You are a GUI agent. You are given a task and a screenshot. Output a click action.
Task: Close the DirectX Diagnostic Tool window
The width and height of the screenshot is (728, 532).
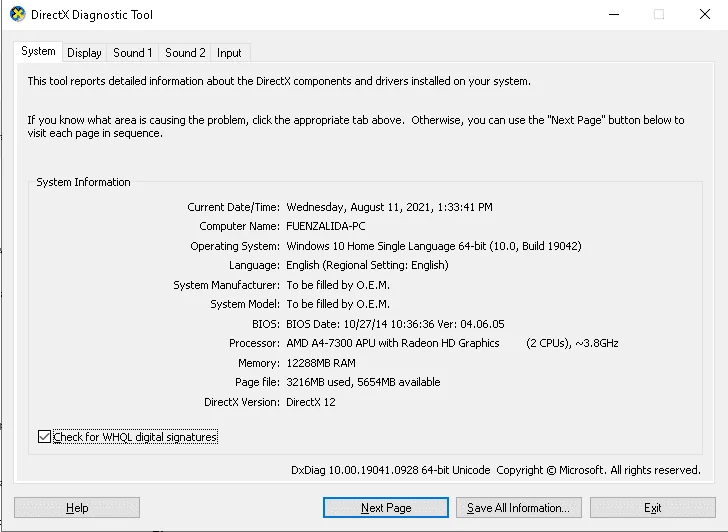coord(705,14)
